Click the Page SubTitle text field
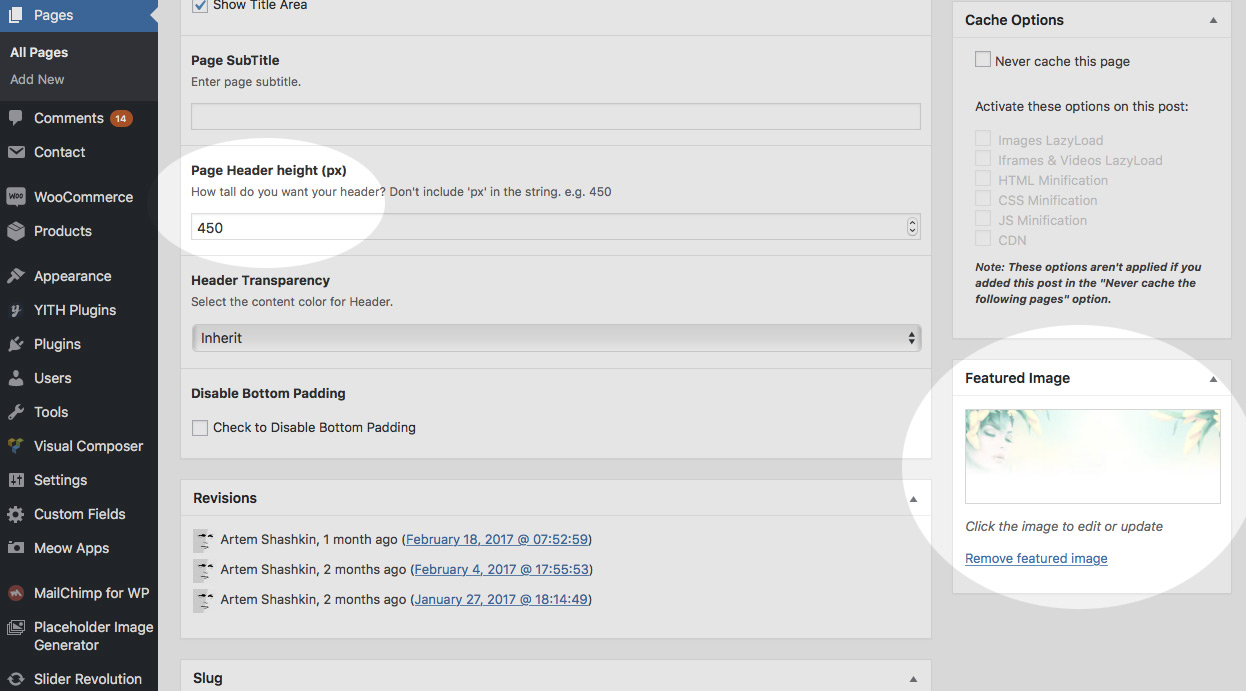Screen dimensions: 1246x691 (556, 117)
